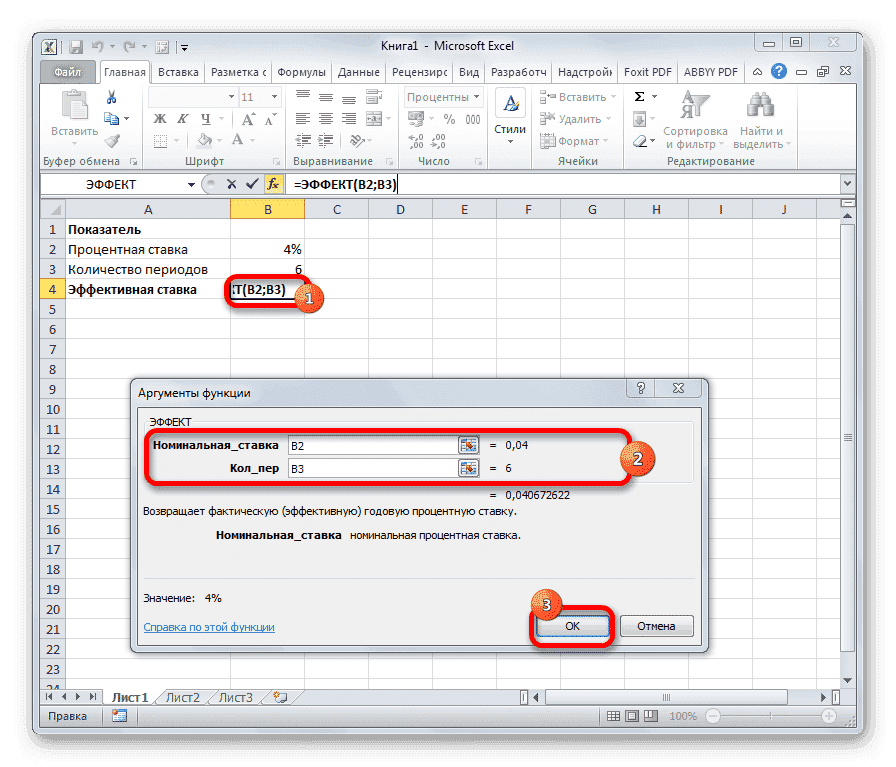The image size is (896, 767).
Task: Open the font size dropdown
Action: [x=272, y=96]
